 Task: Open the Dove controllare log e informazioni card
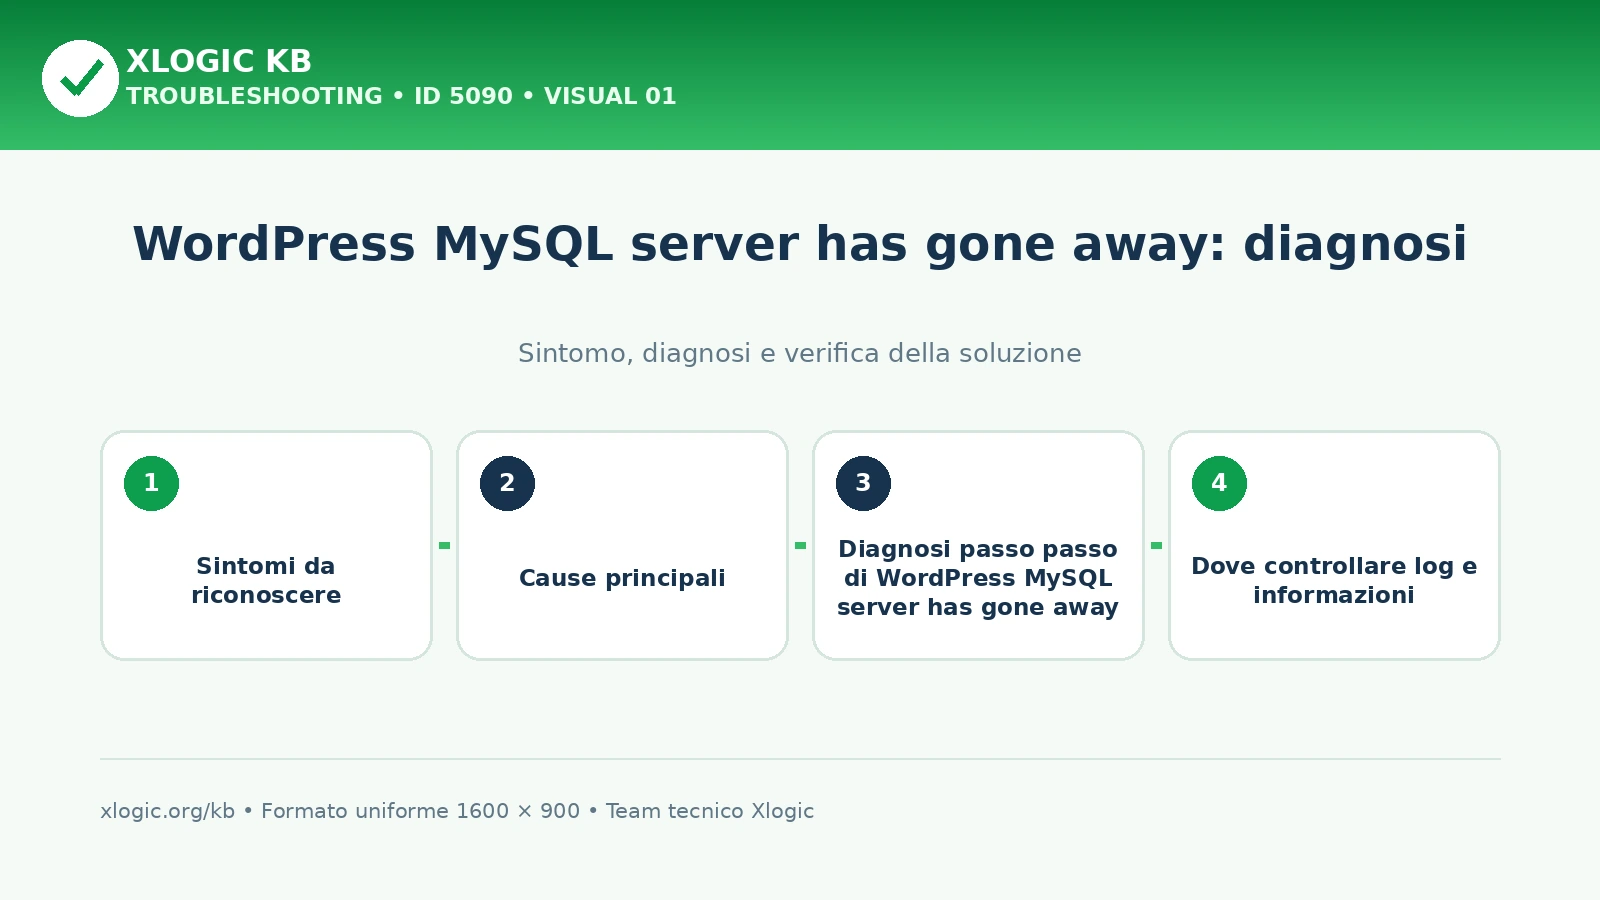tap(1334, 545)
